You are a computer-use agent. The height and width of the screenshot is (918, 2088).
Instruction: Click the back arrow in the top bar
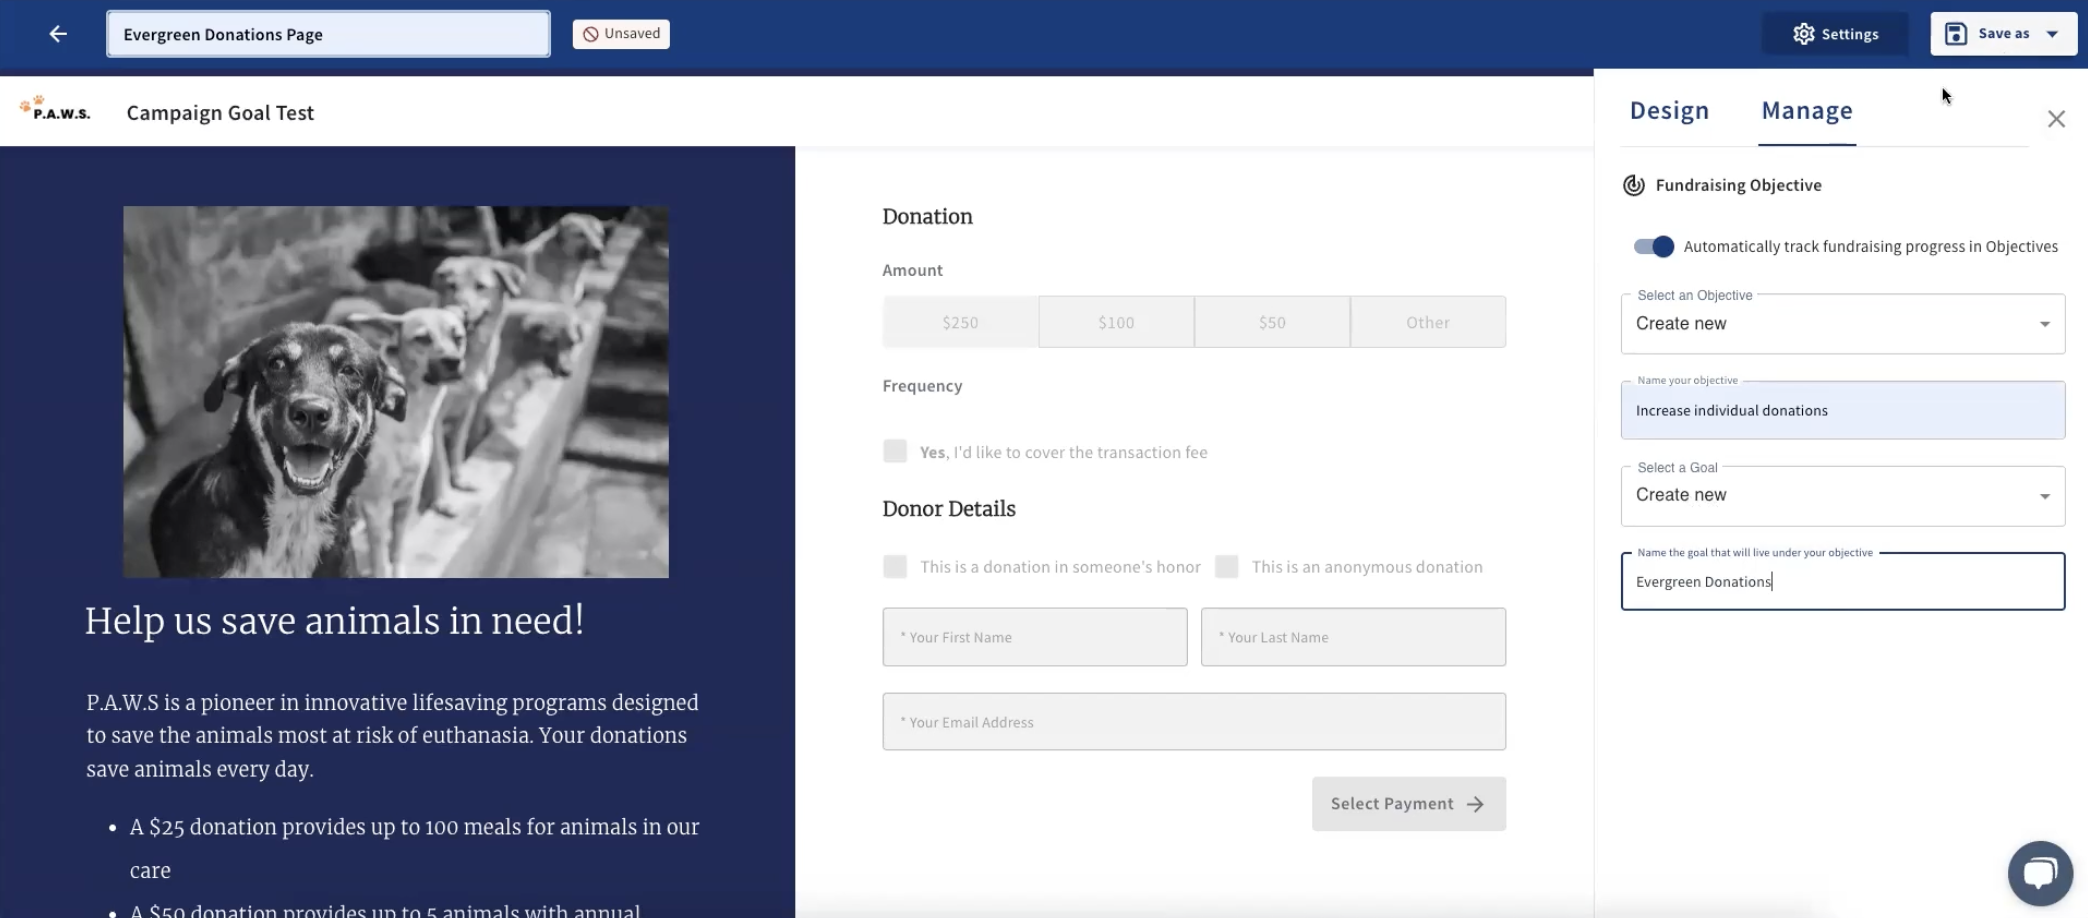(58, 33)
